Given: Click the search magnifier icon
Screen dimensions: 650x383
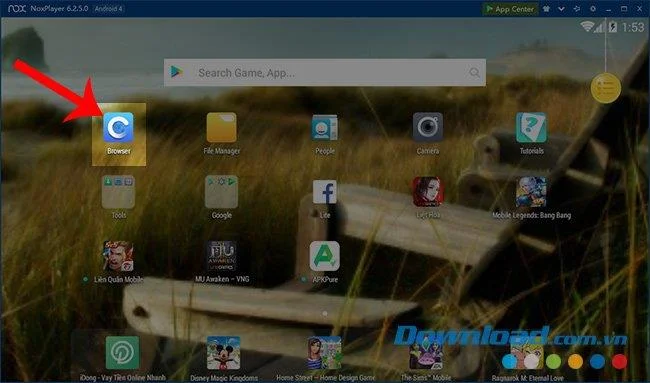Looking at the screenshot, I should 474,73.
